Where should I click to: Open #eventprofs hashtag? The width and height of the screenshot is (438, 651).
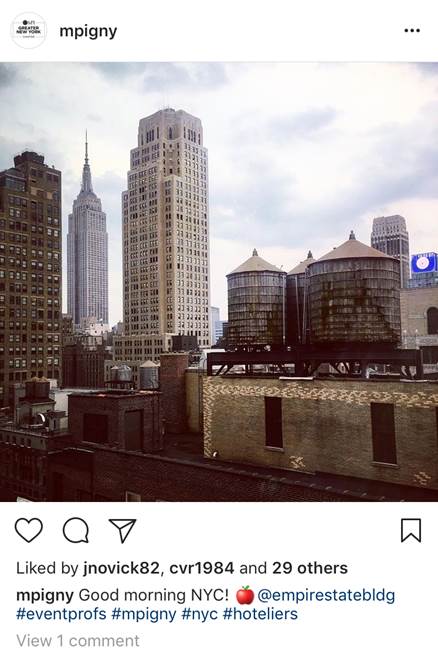tap(61, 614)
